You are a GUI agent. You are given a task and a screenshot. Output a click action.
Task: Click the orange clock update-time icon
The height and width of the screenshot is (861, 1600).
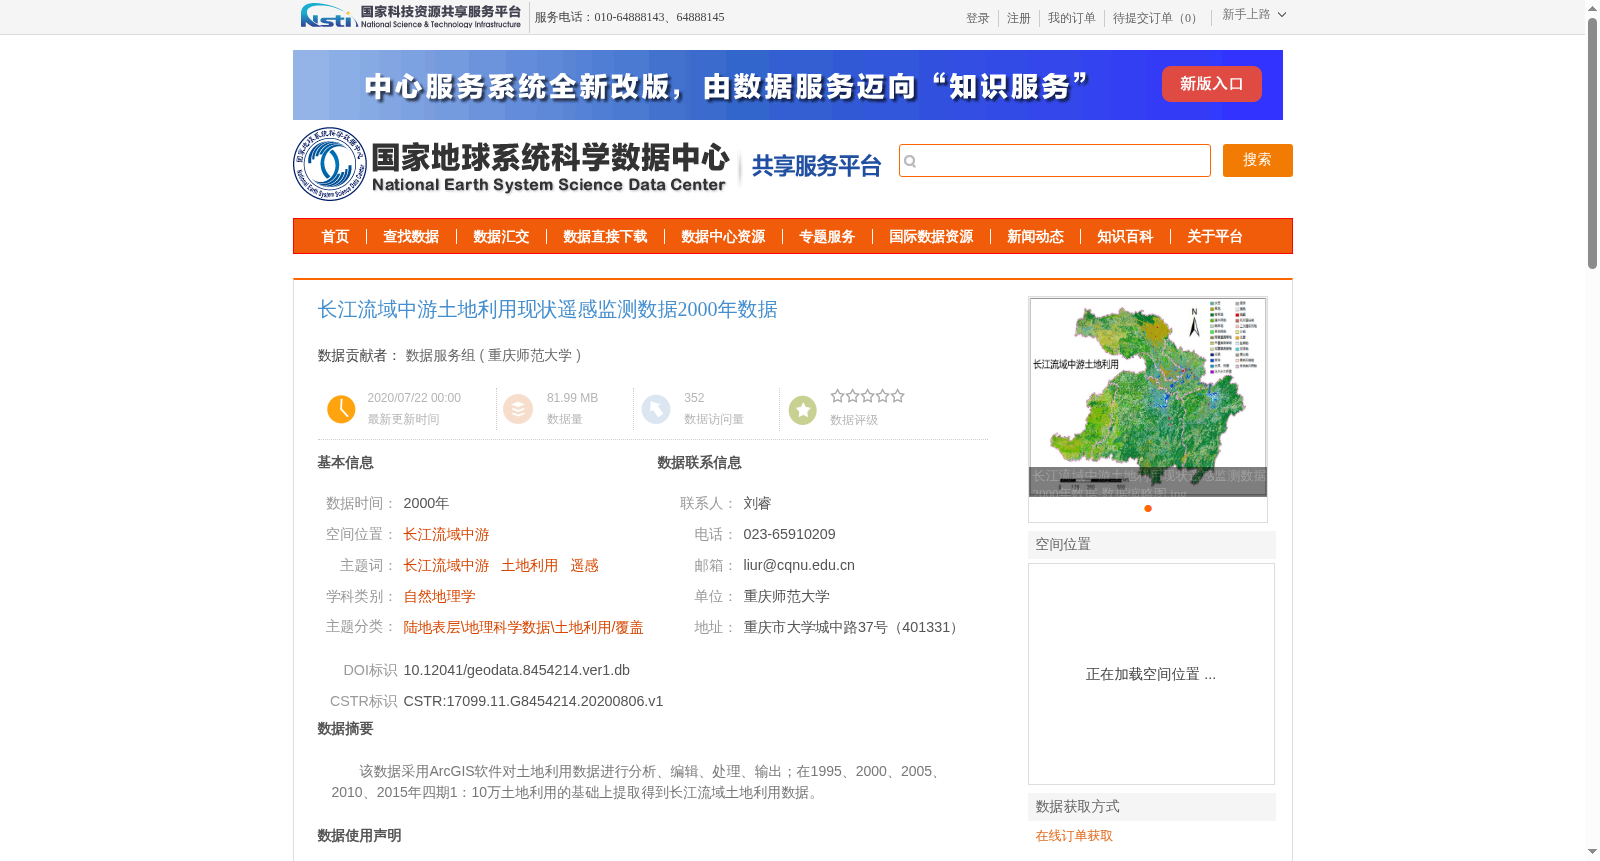(341, 409)
